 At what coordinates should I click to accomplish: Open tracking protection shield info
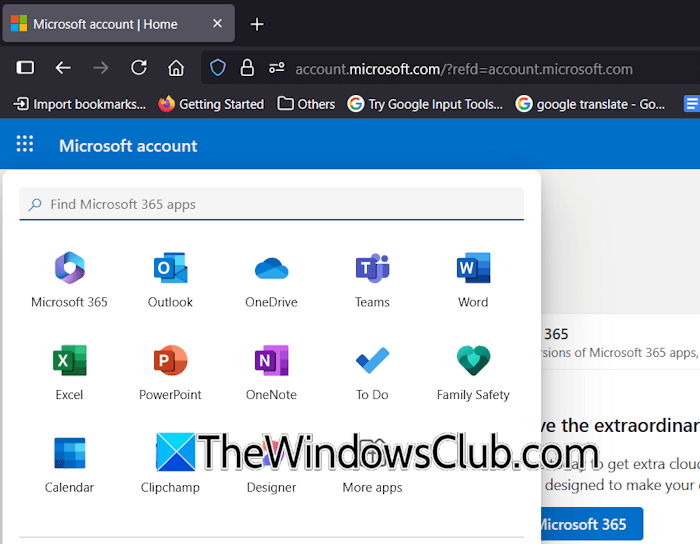click(x=218, y=68)
